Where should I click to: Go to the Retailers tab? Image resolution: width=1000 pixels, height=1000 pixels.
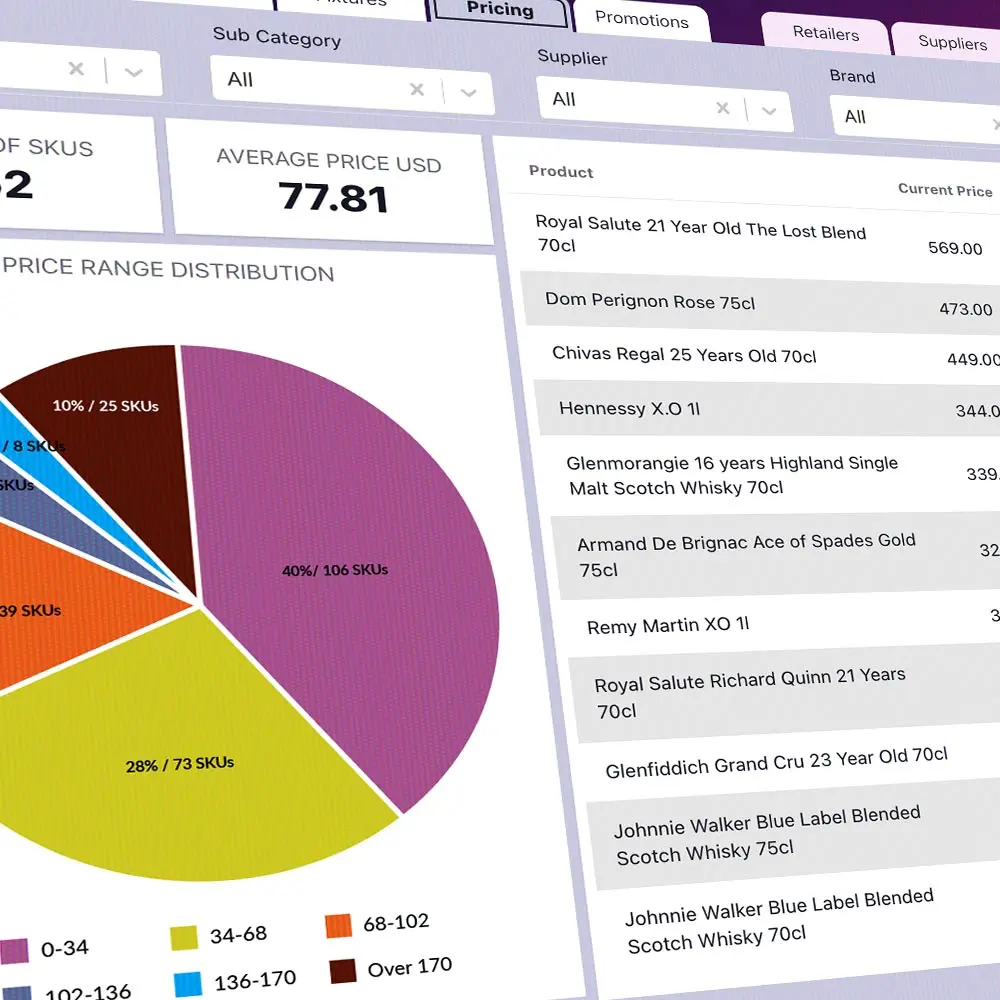point(825,33)
